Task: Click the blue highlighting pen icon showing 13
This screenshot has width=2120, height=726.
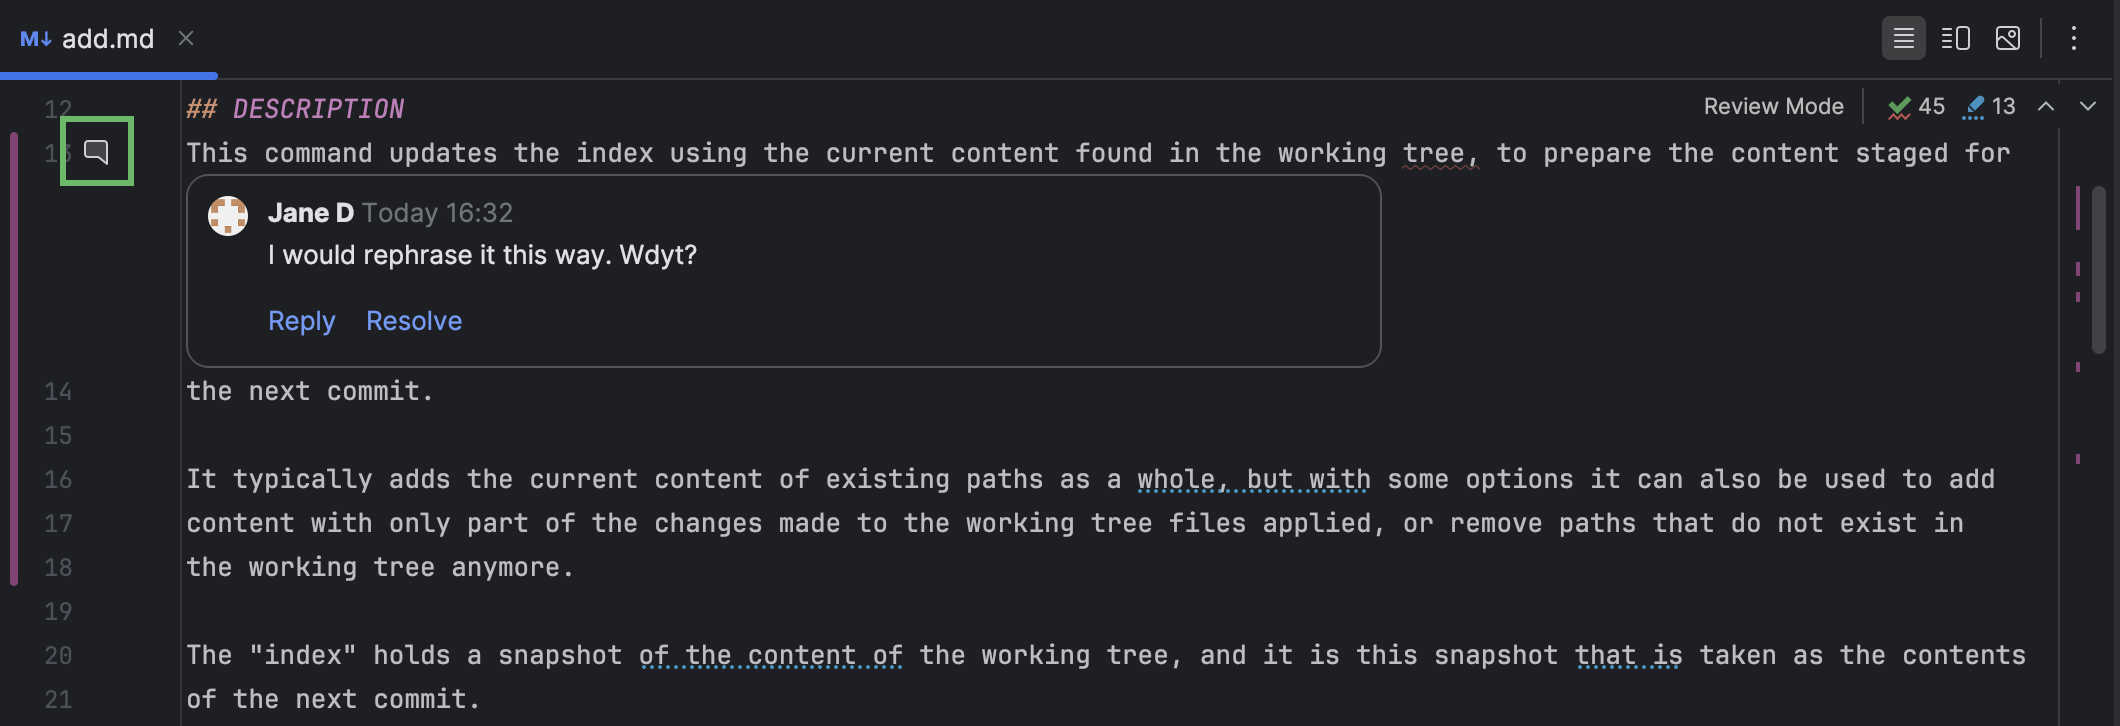Action: [1988, 106]
